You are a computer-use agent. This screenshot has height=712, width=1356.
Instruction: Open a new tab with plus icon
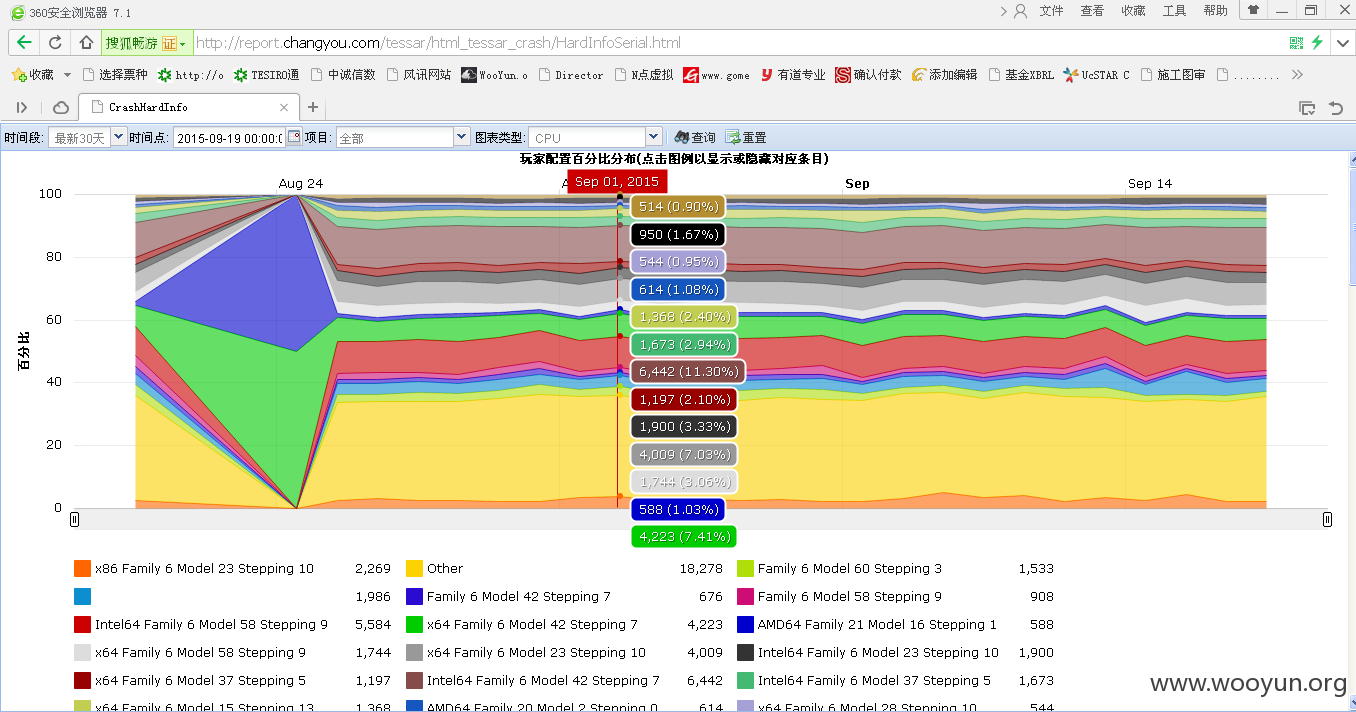(313, 107)
